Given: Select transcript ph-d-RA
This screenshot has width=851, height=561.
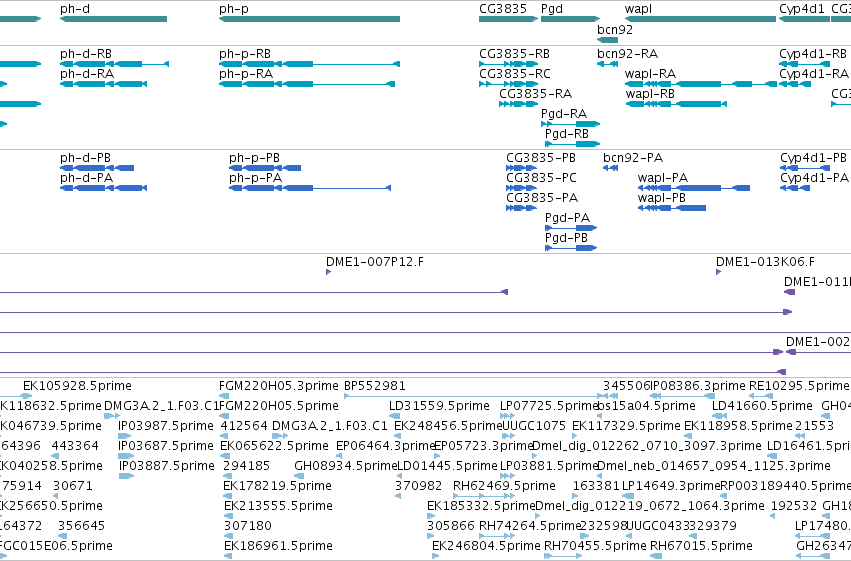Looking at the screenshot, I should click(x=103, y=84).
